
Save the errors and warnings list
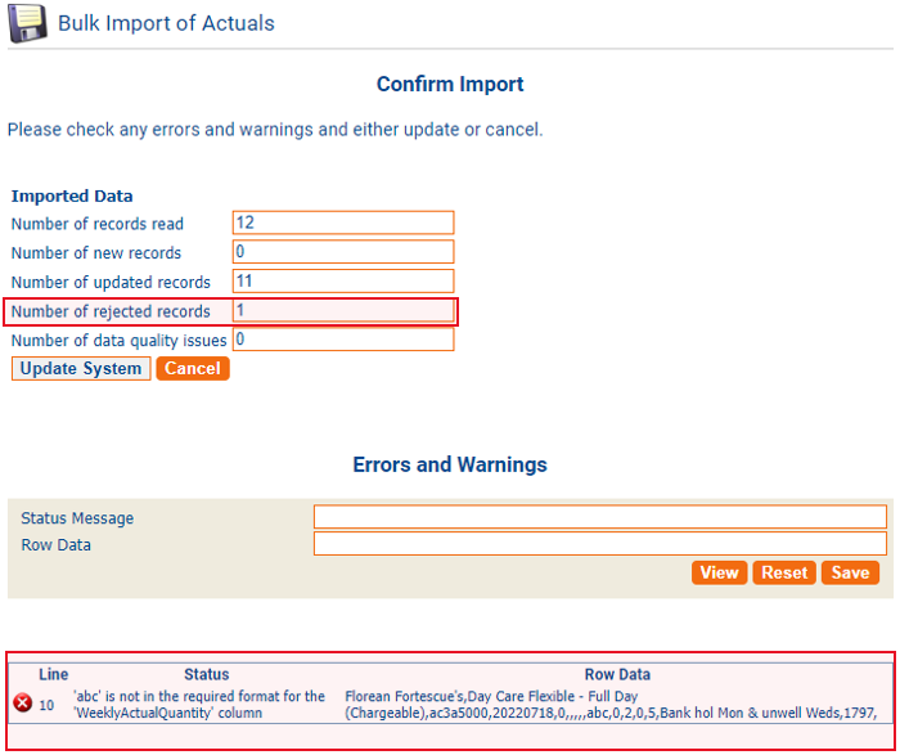849,572
